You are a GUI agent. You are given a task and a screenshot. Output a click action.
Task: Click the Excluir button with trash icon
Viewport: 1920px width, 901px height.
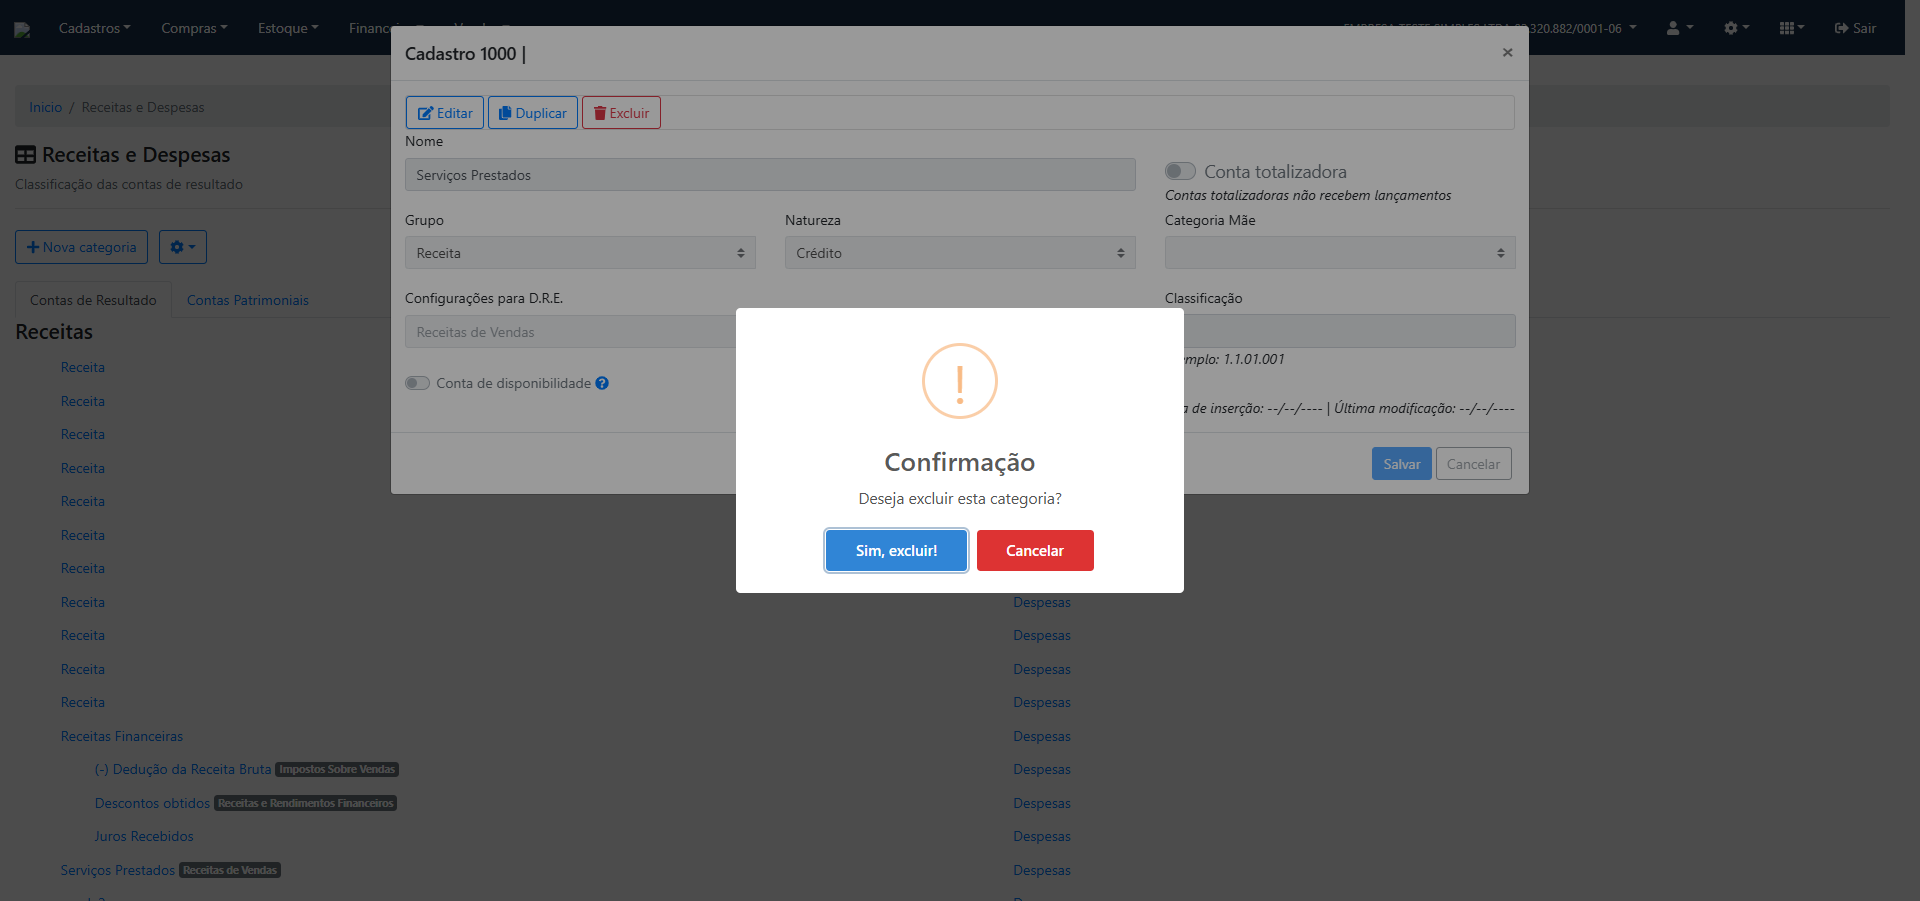621,113
